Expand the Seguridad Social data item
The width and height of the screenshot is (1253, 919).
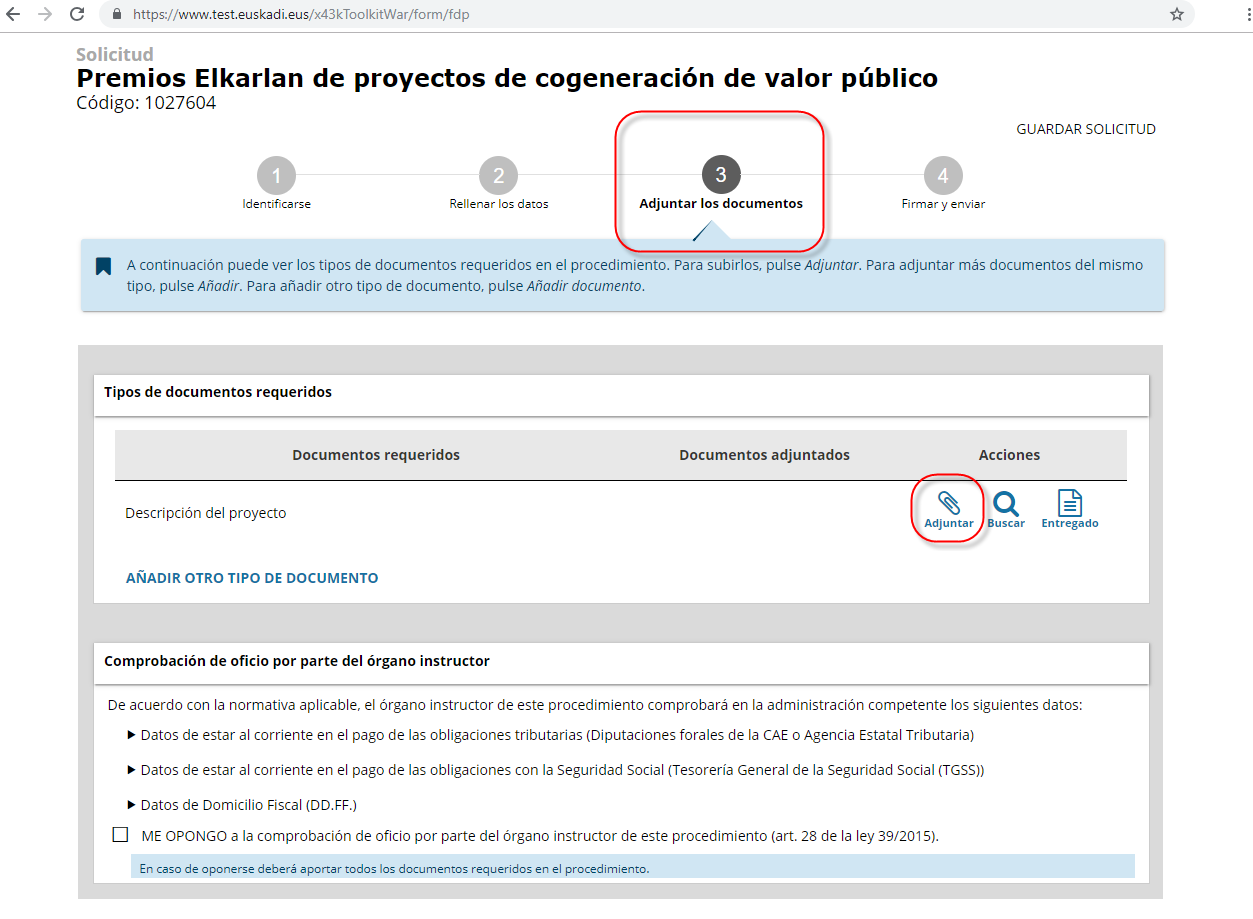(x=132, y=770)
